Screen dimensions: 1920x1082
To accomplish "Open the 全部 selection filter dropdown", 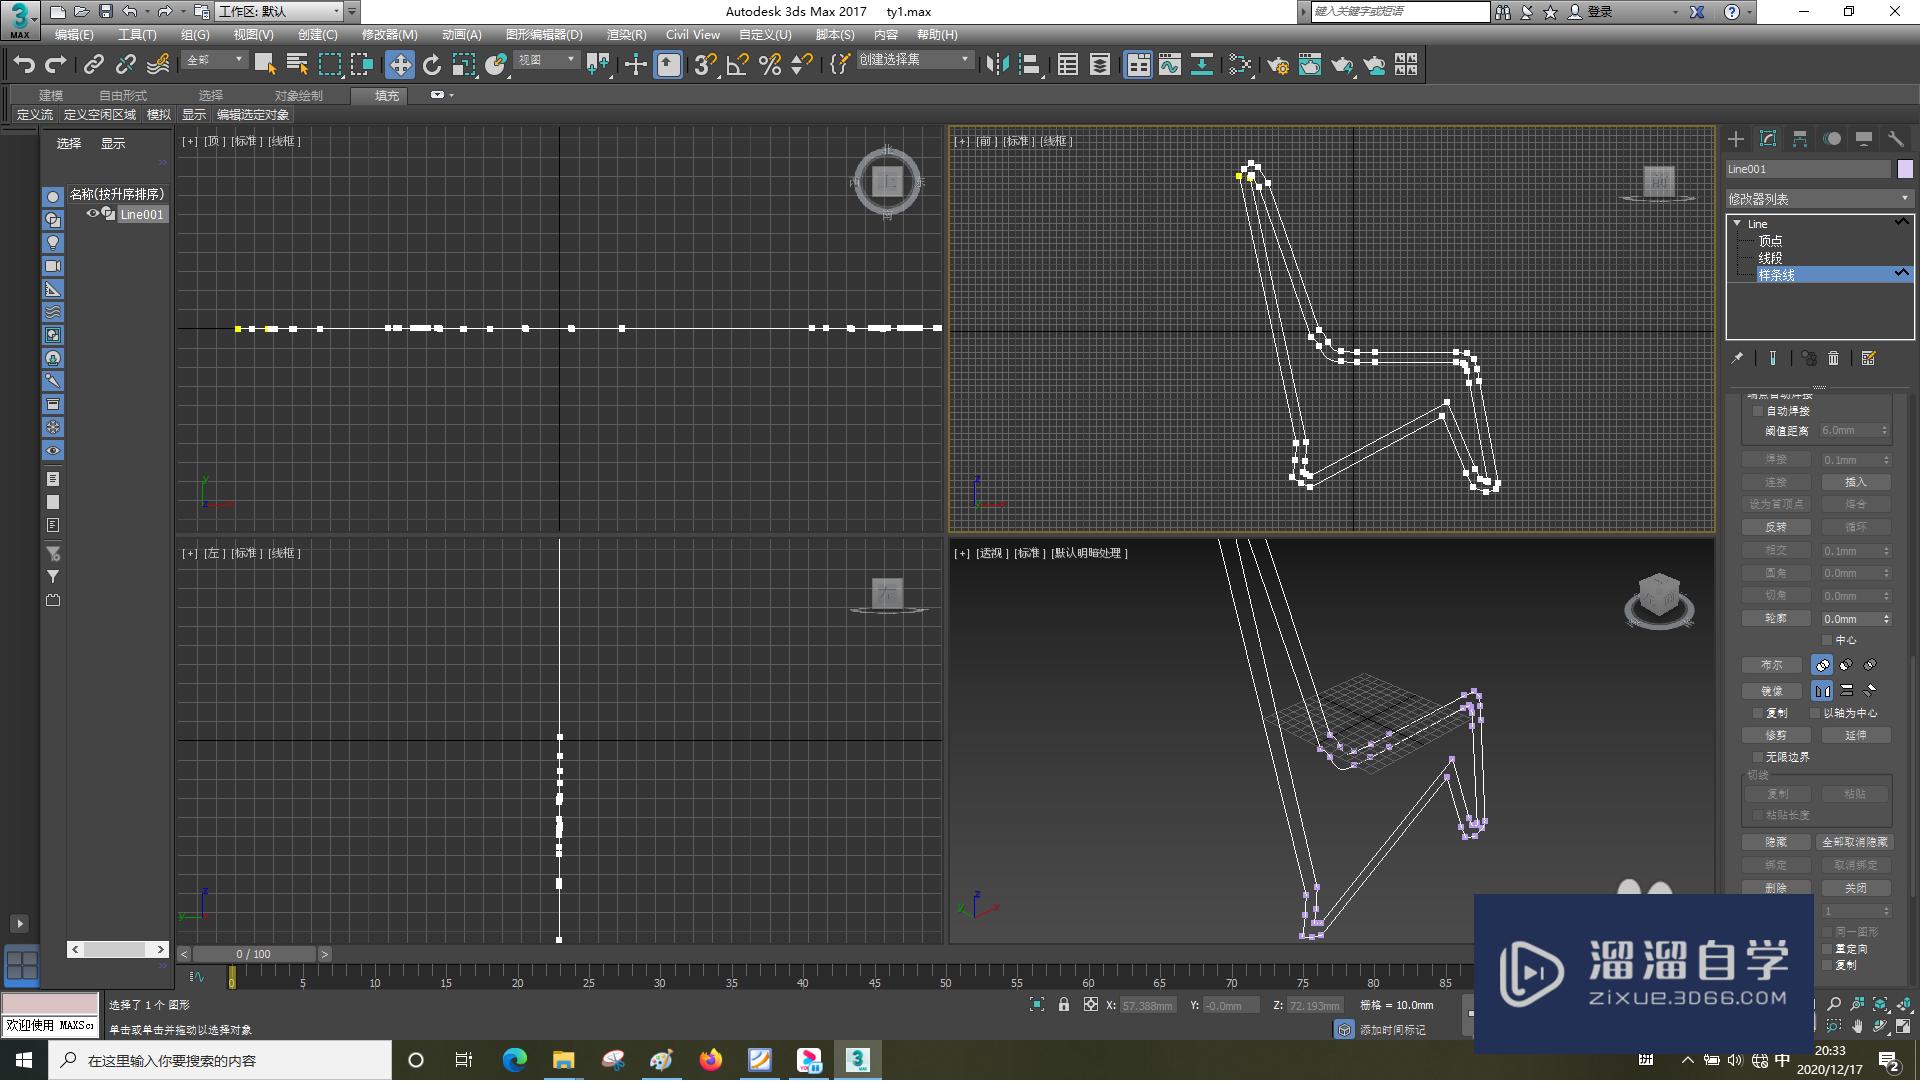I will (x=214, y=61).
